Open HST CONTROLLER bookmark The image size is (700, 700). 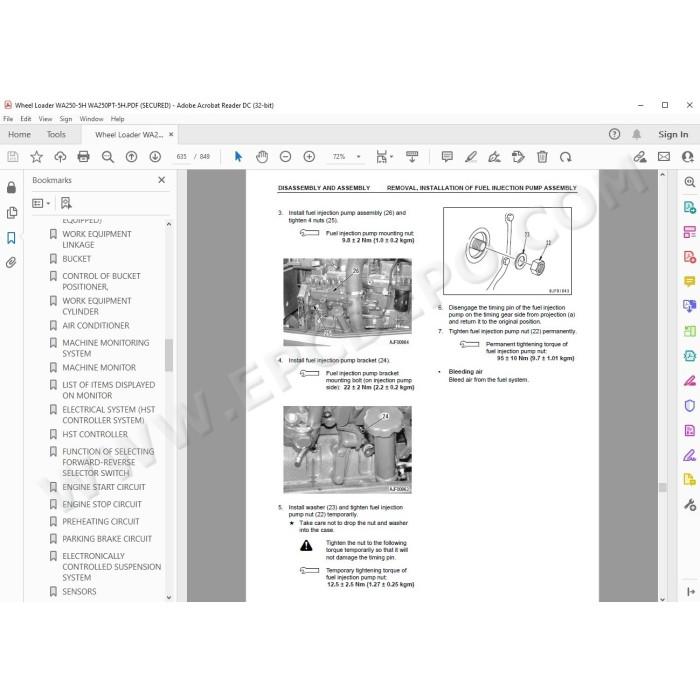pos(95,434)
